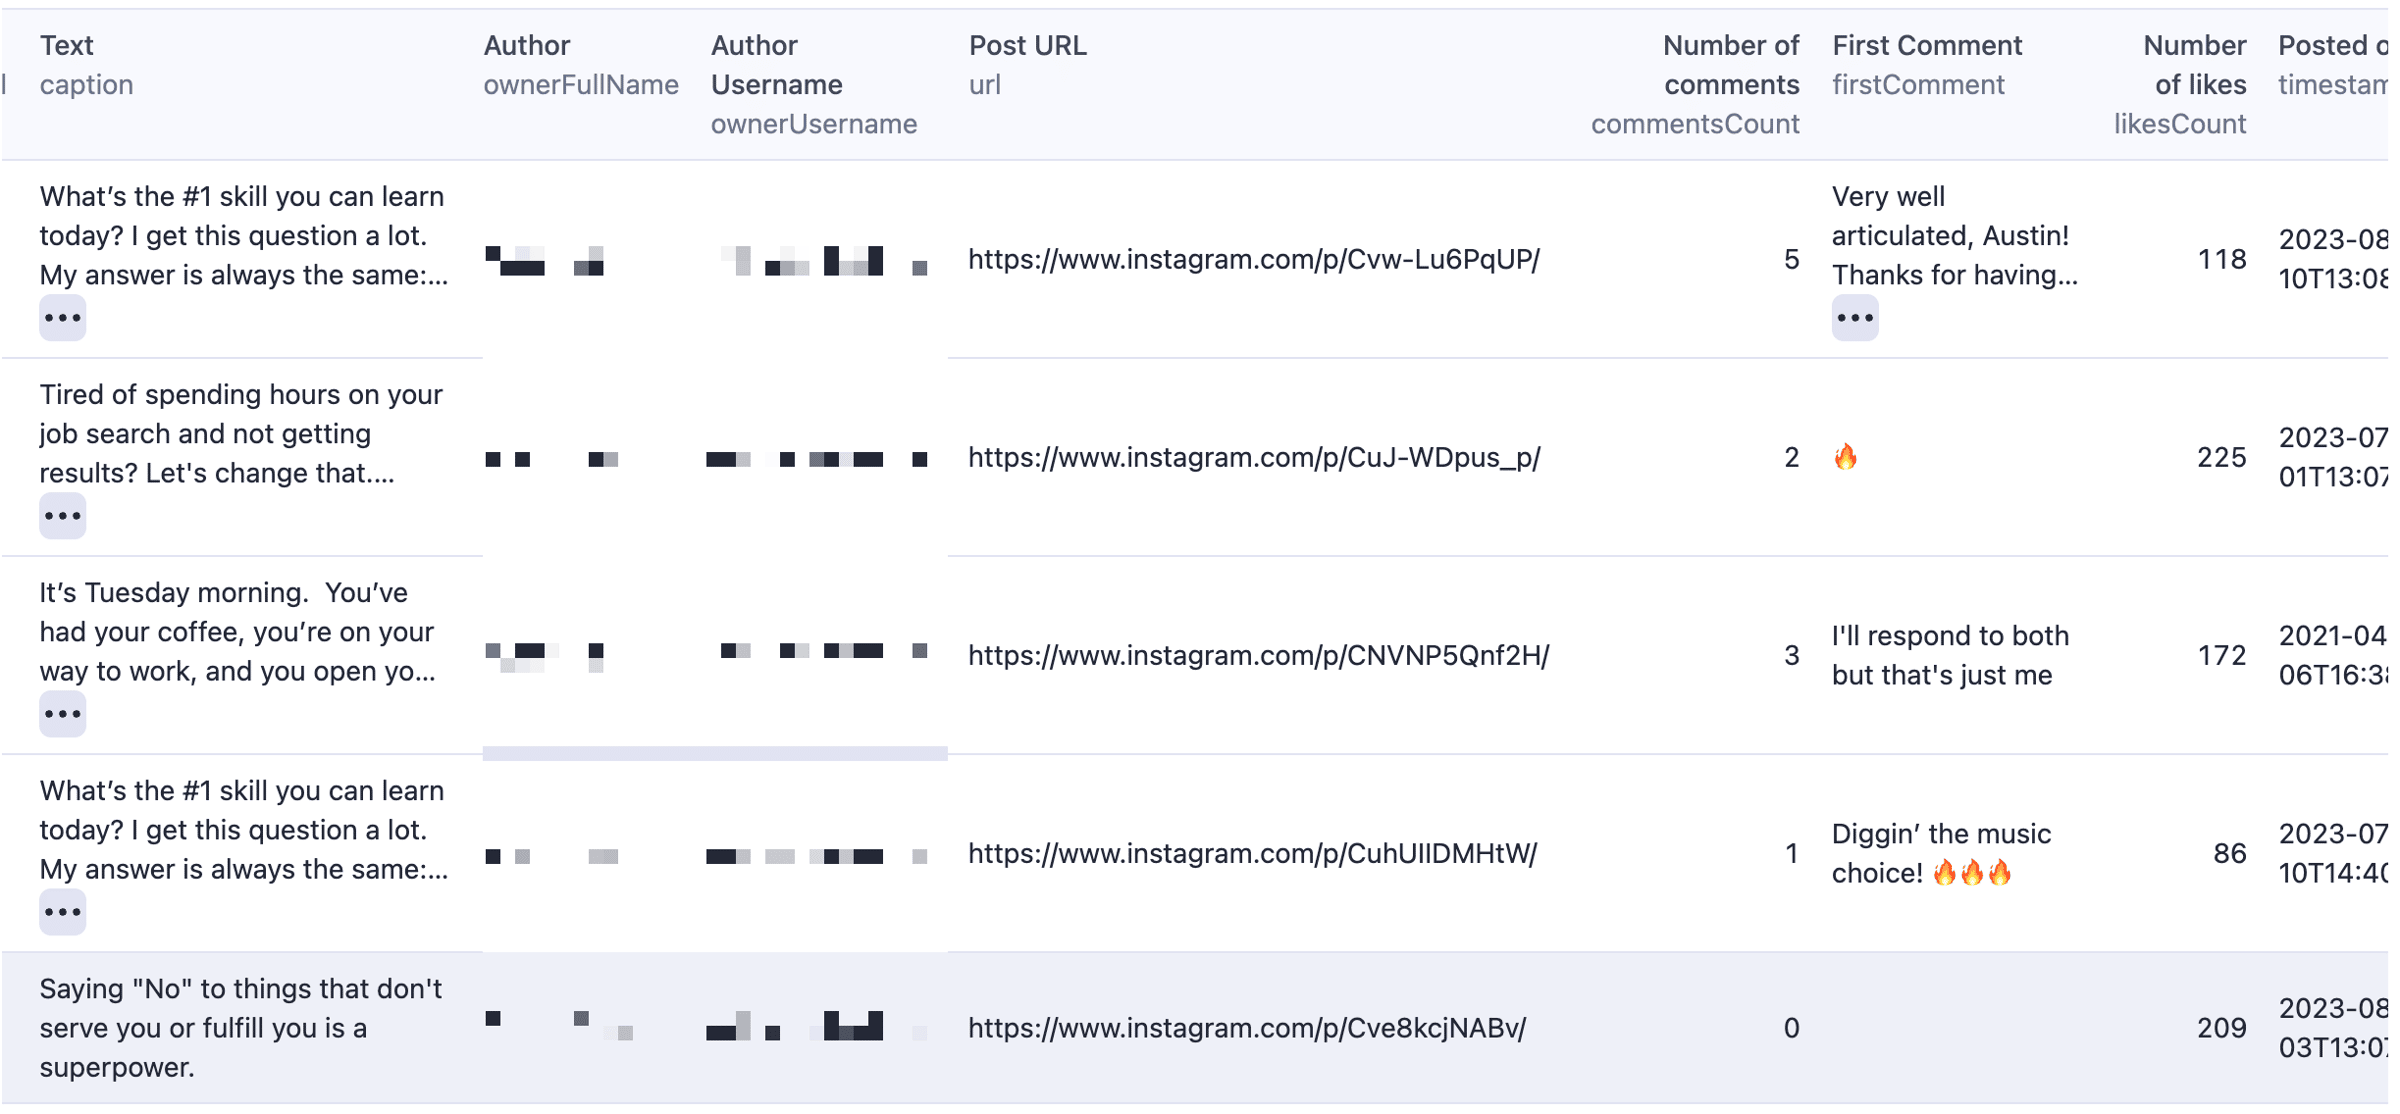Select the Author ownerFullName column header

point(581,65)
